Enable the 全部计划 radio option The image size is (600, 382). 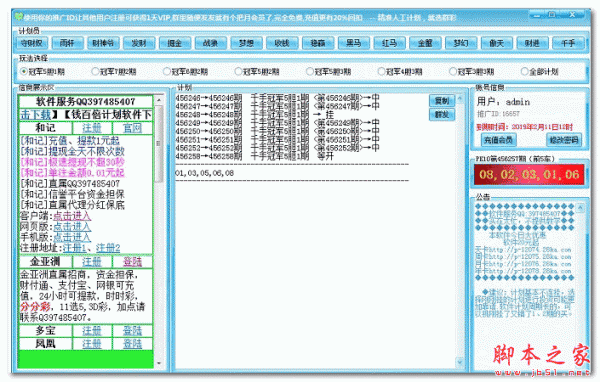[x=540, y=72]
